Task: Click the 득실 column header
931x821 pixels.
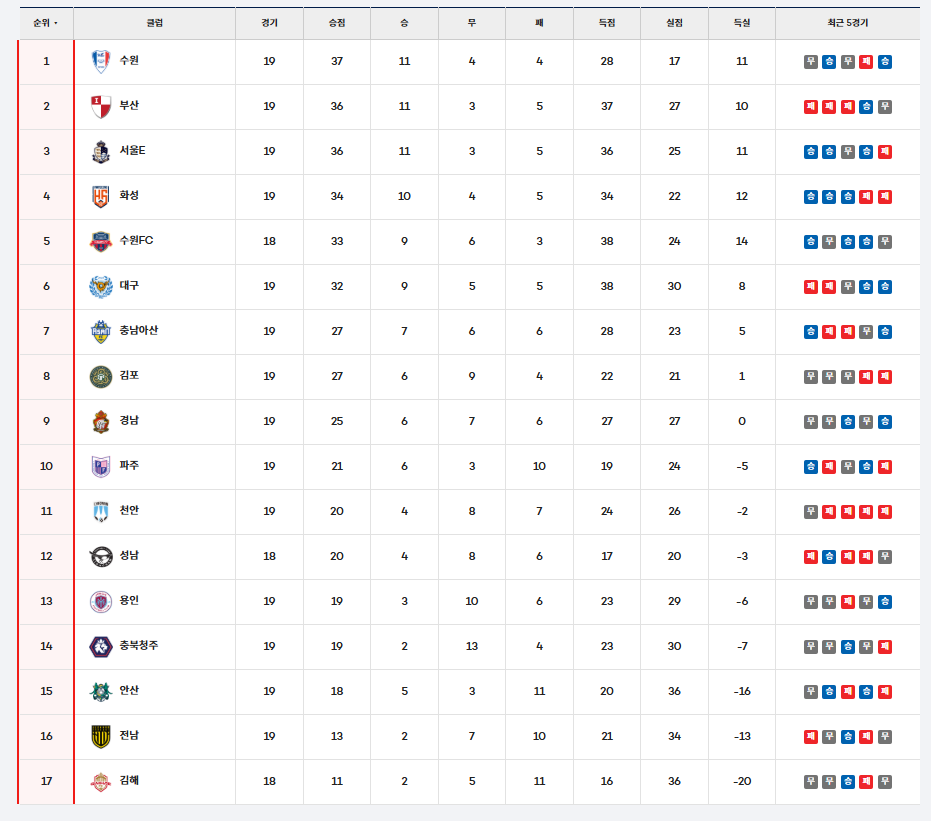Action: (x=742, y=23)
